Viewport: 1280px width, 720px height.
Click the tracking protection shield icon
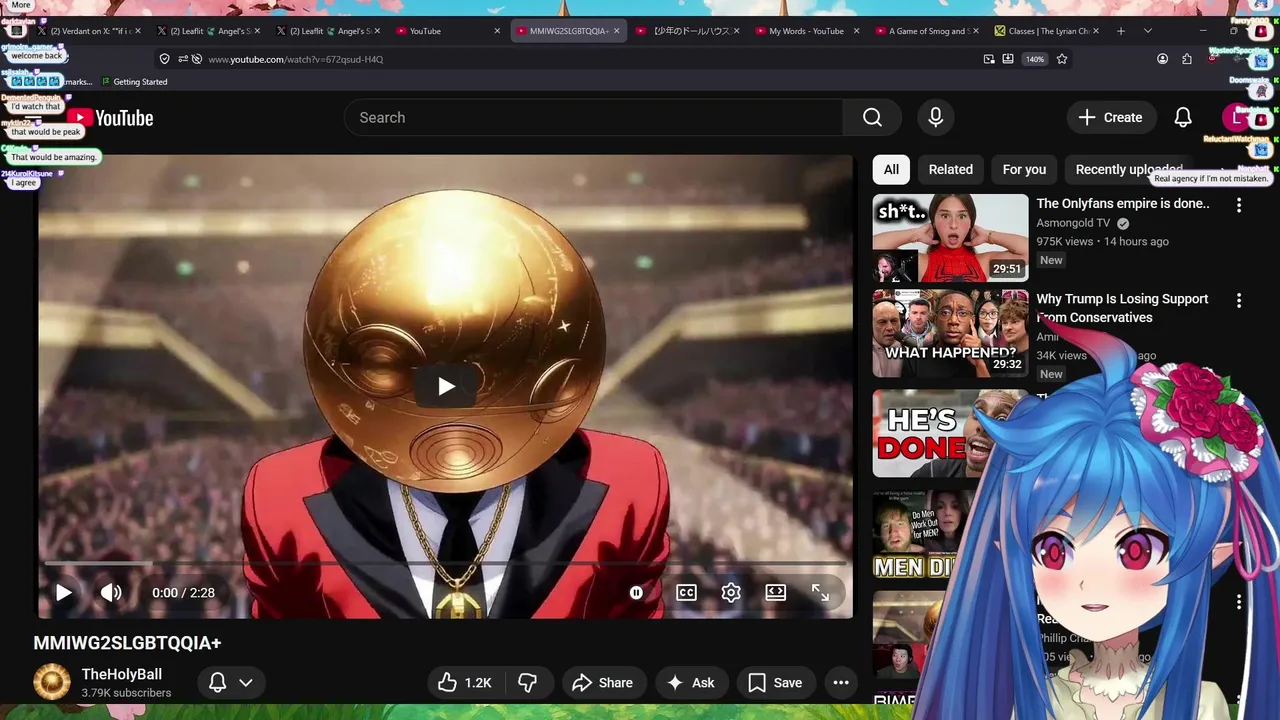(165, 59)
